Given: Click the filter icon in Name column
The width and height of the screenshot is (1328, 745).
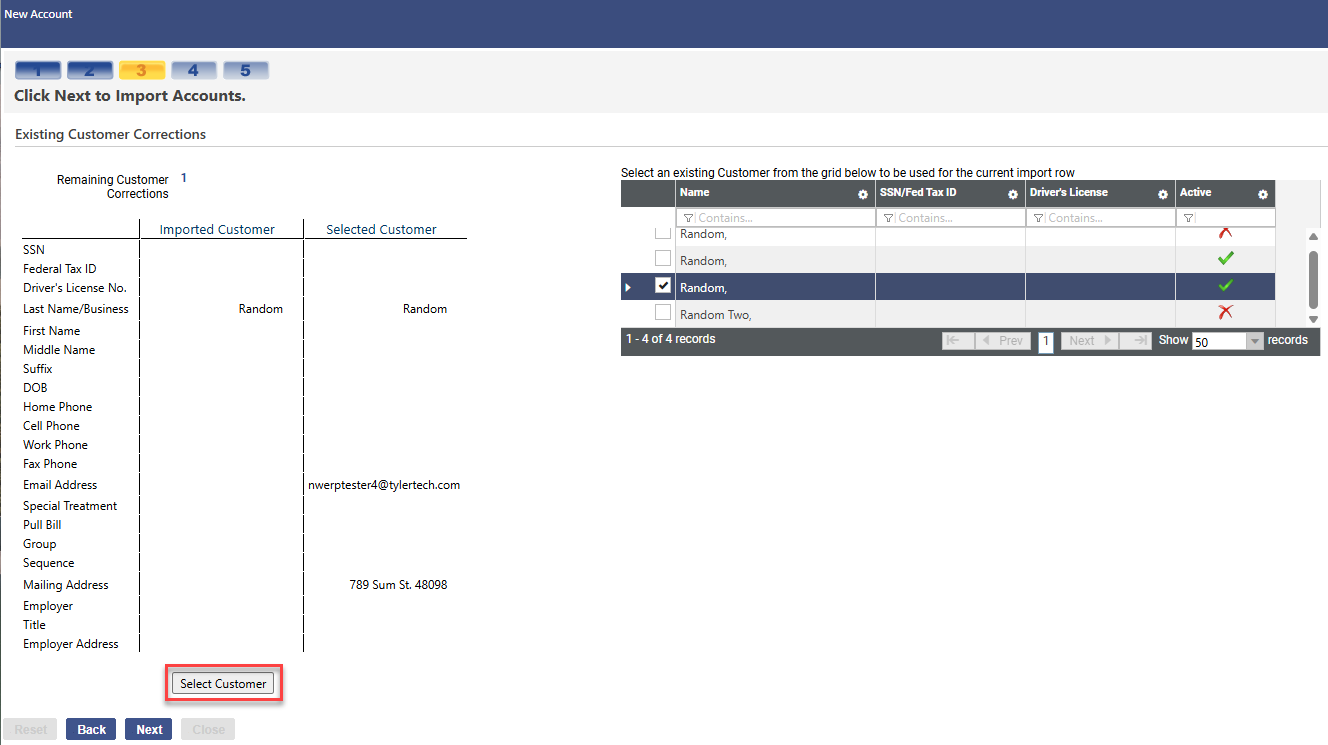Looking at the screenshot, I should [688, 218].
